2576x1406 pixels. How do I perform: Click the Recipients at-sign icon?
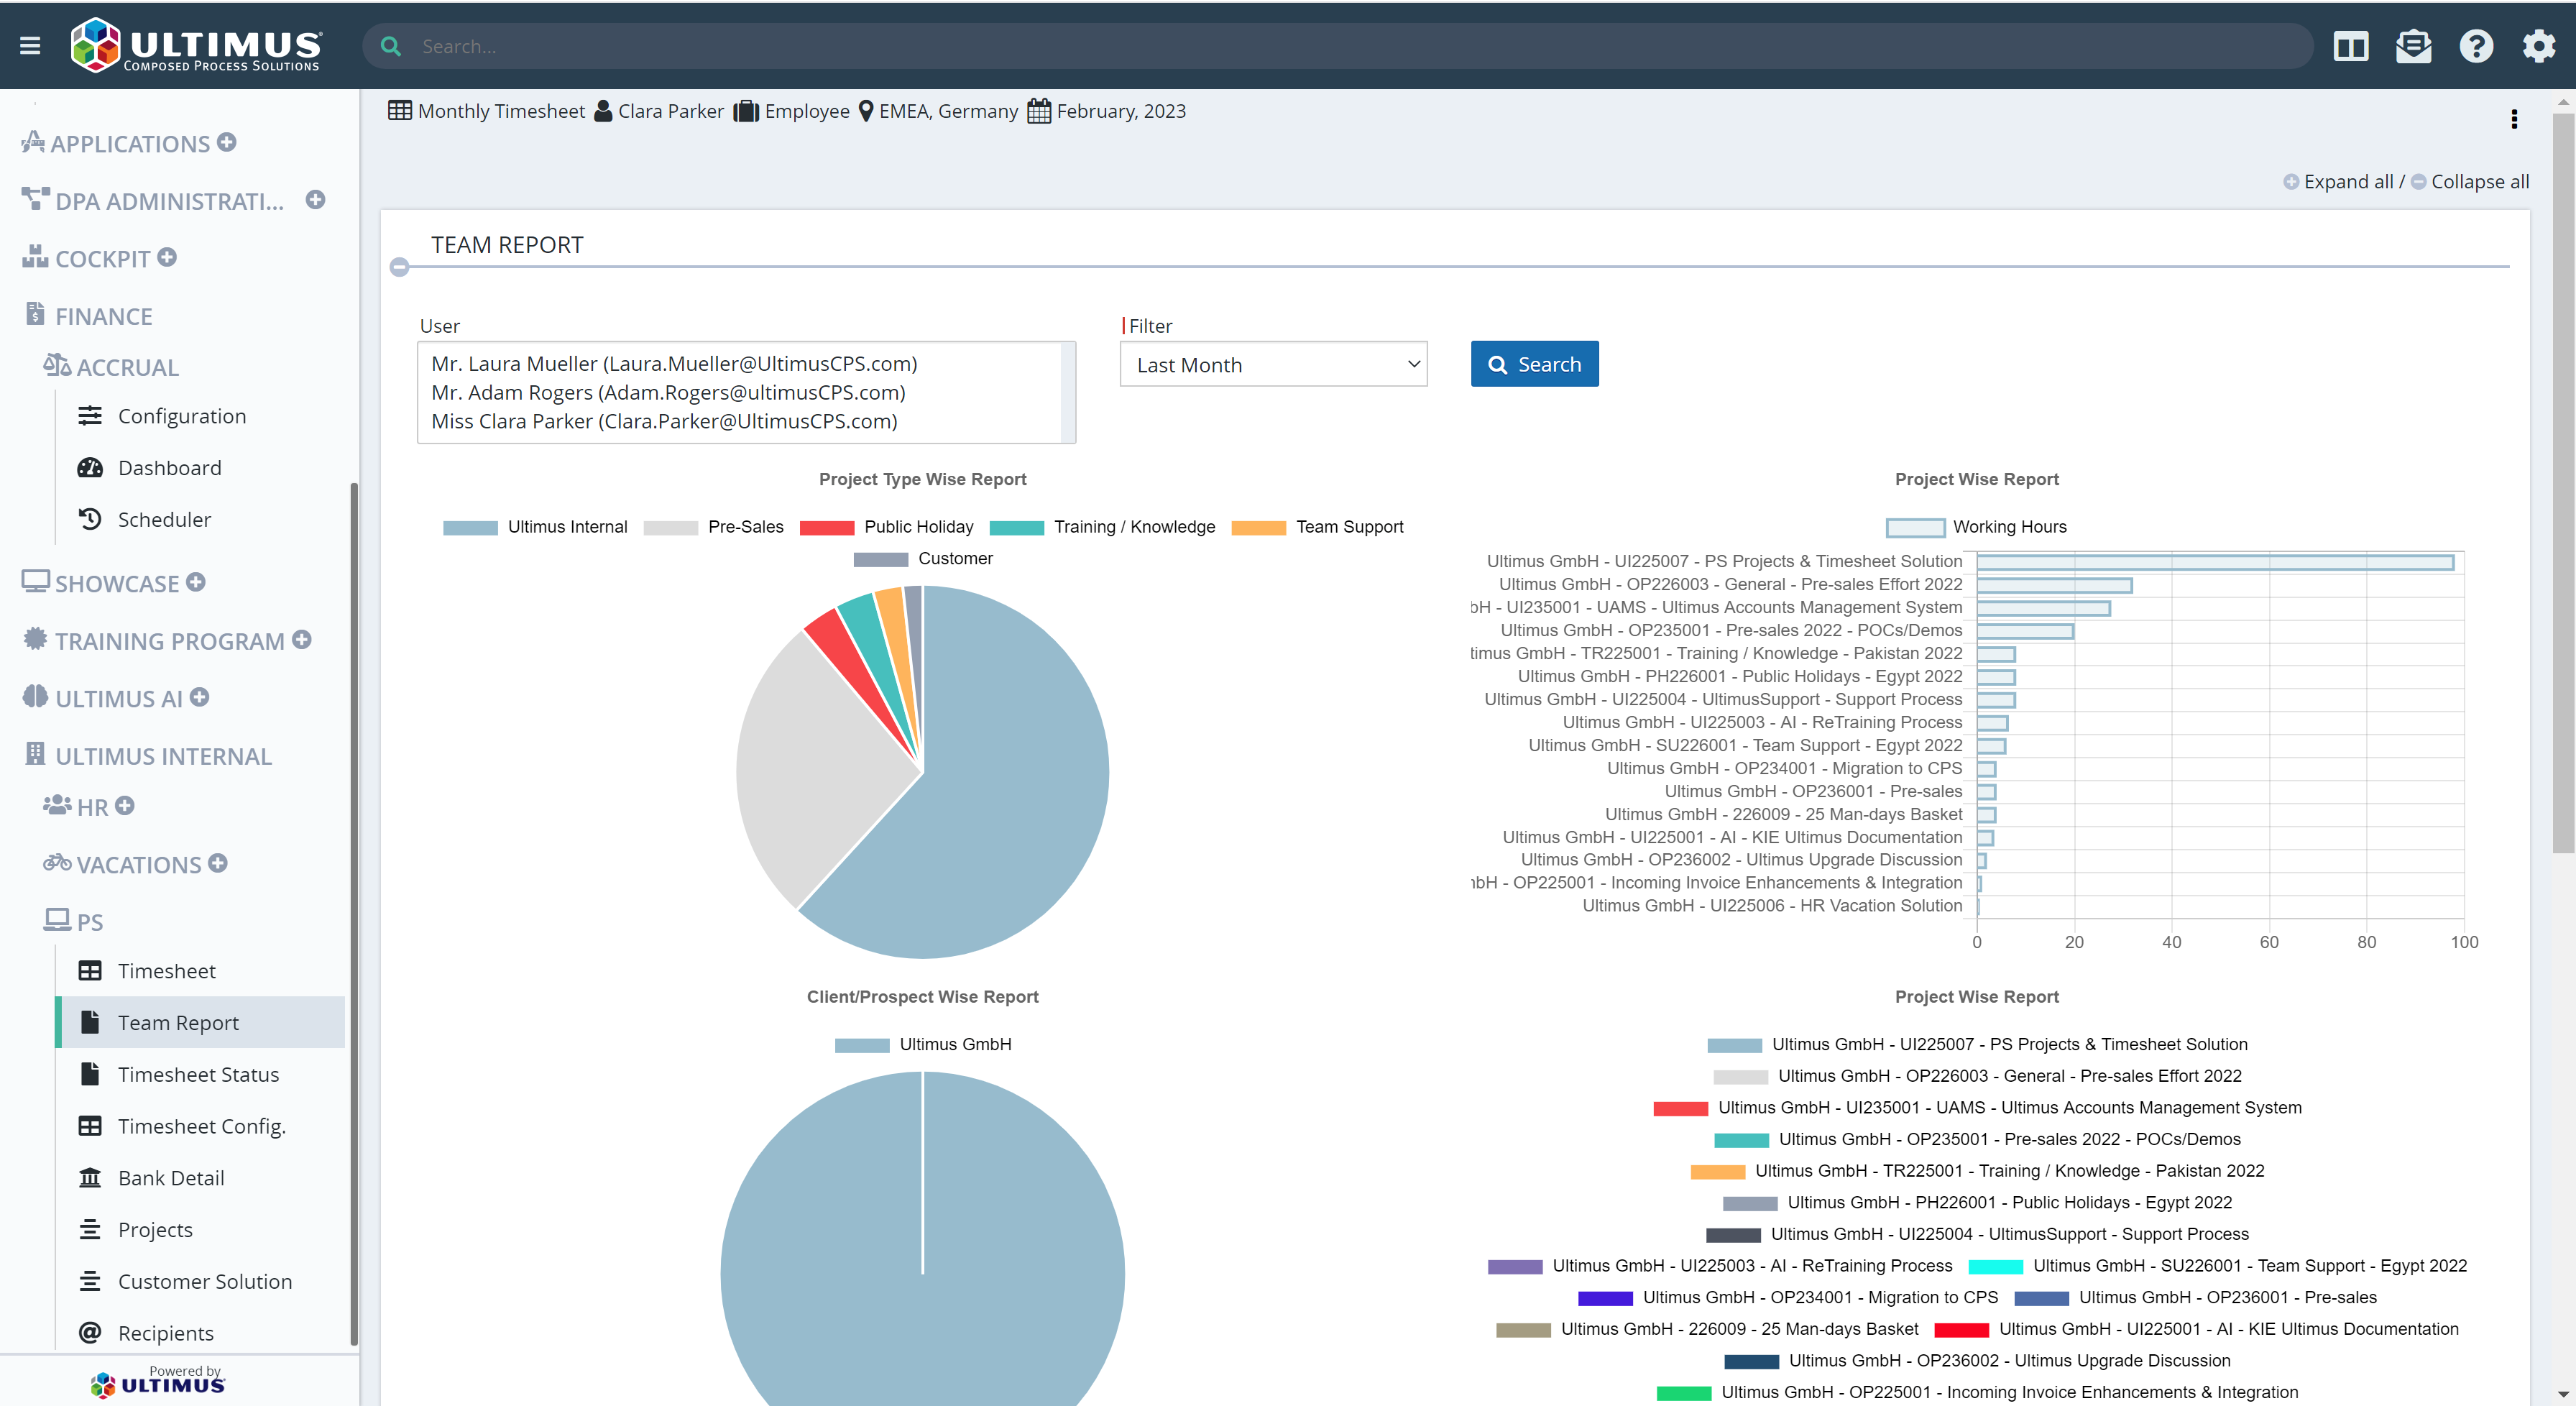pos(90,1333)
